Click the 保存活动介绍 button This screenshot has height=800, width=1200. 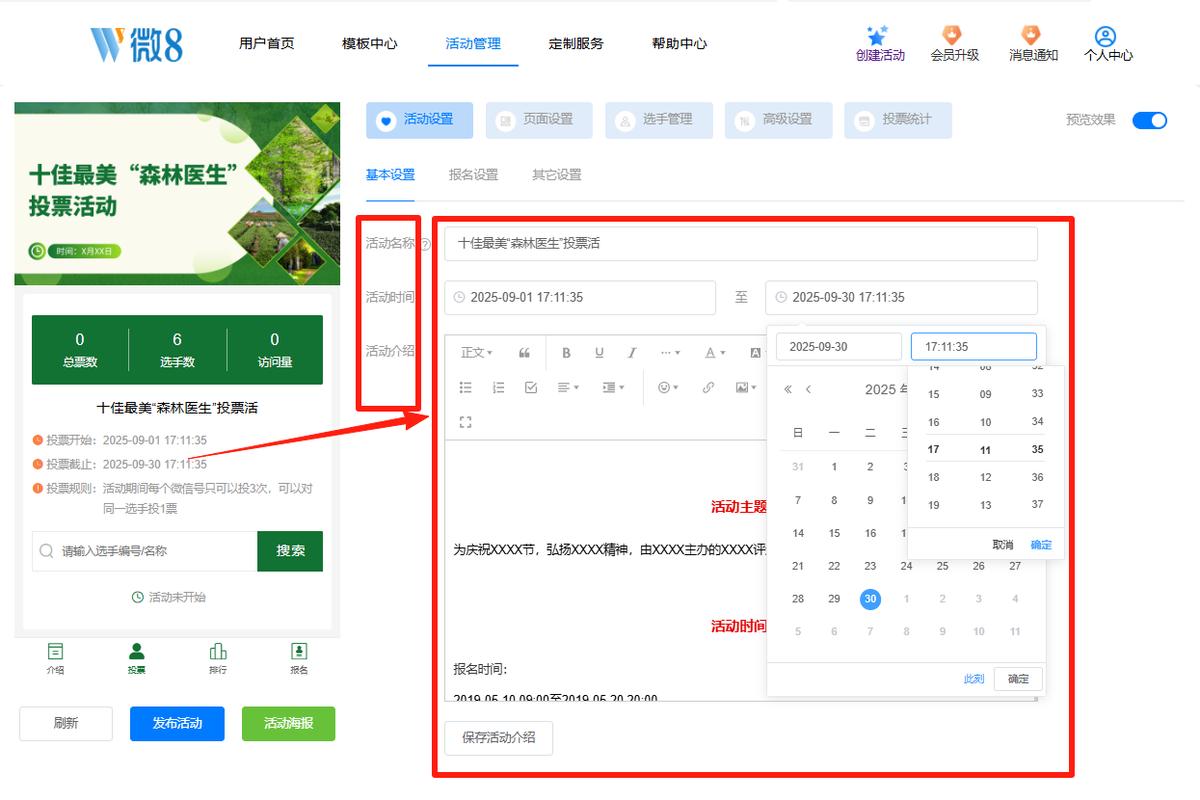(x=498, y=738)
